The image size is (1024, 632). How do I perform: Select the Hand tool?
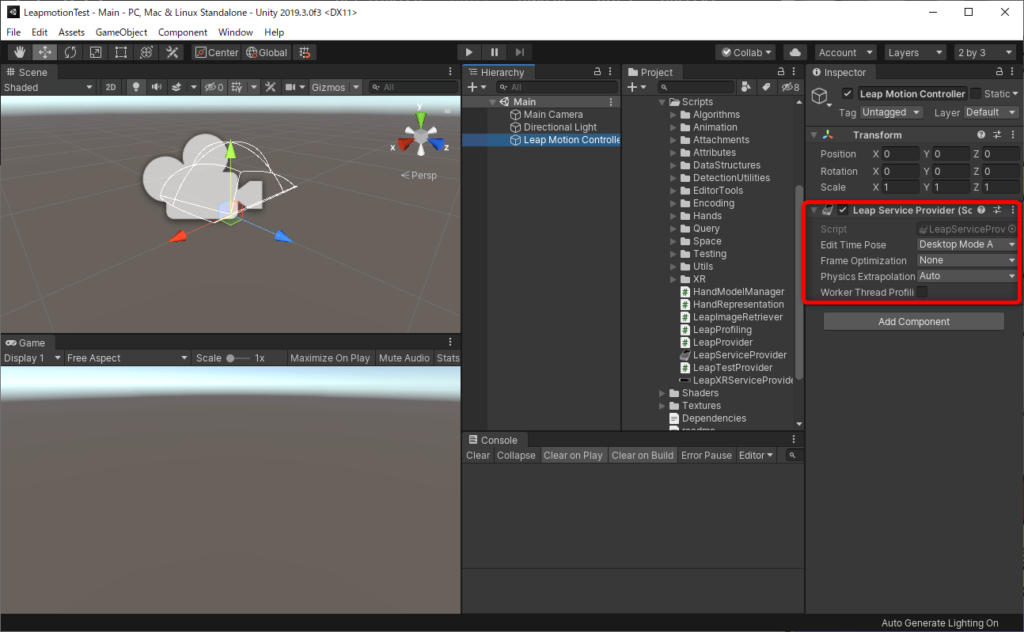19,52
